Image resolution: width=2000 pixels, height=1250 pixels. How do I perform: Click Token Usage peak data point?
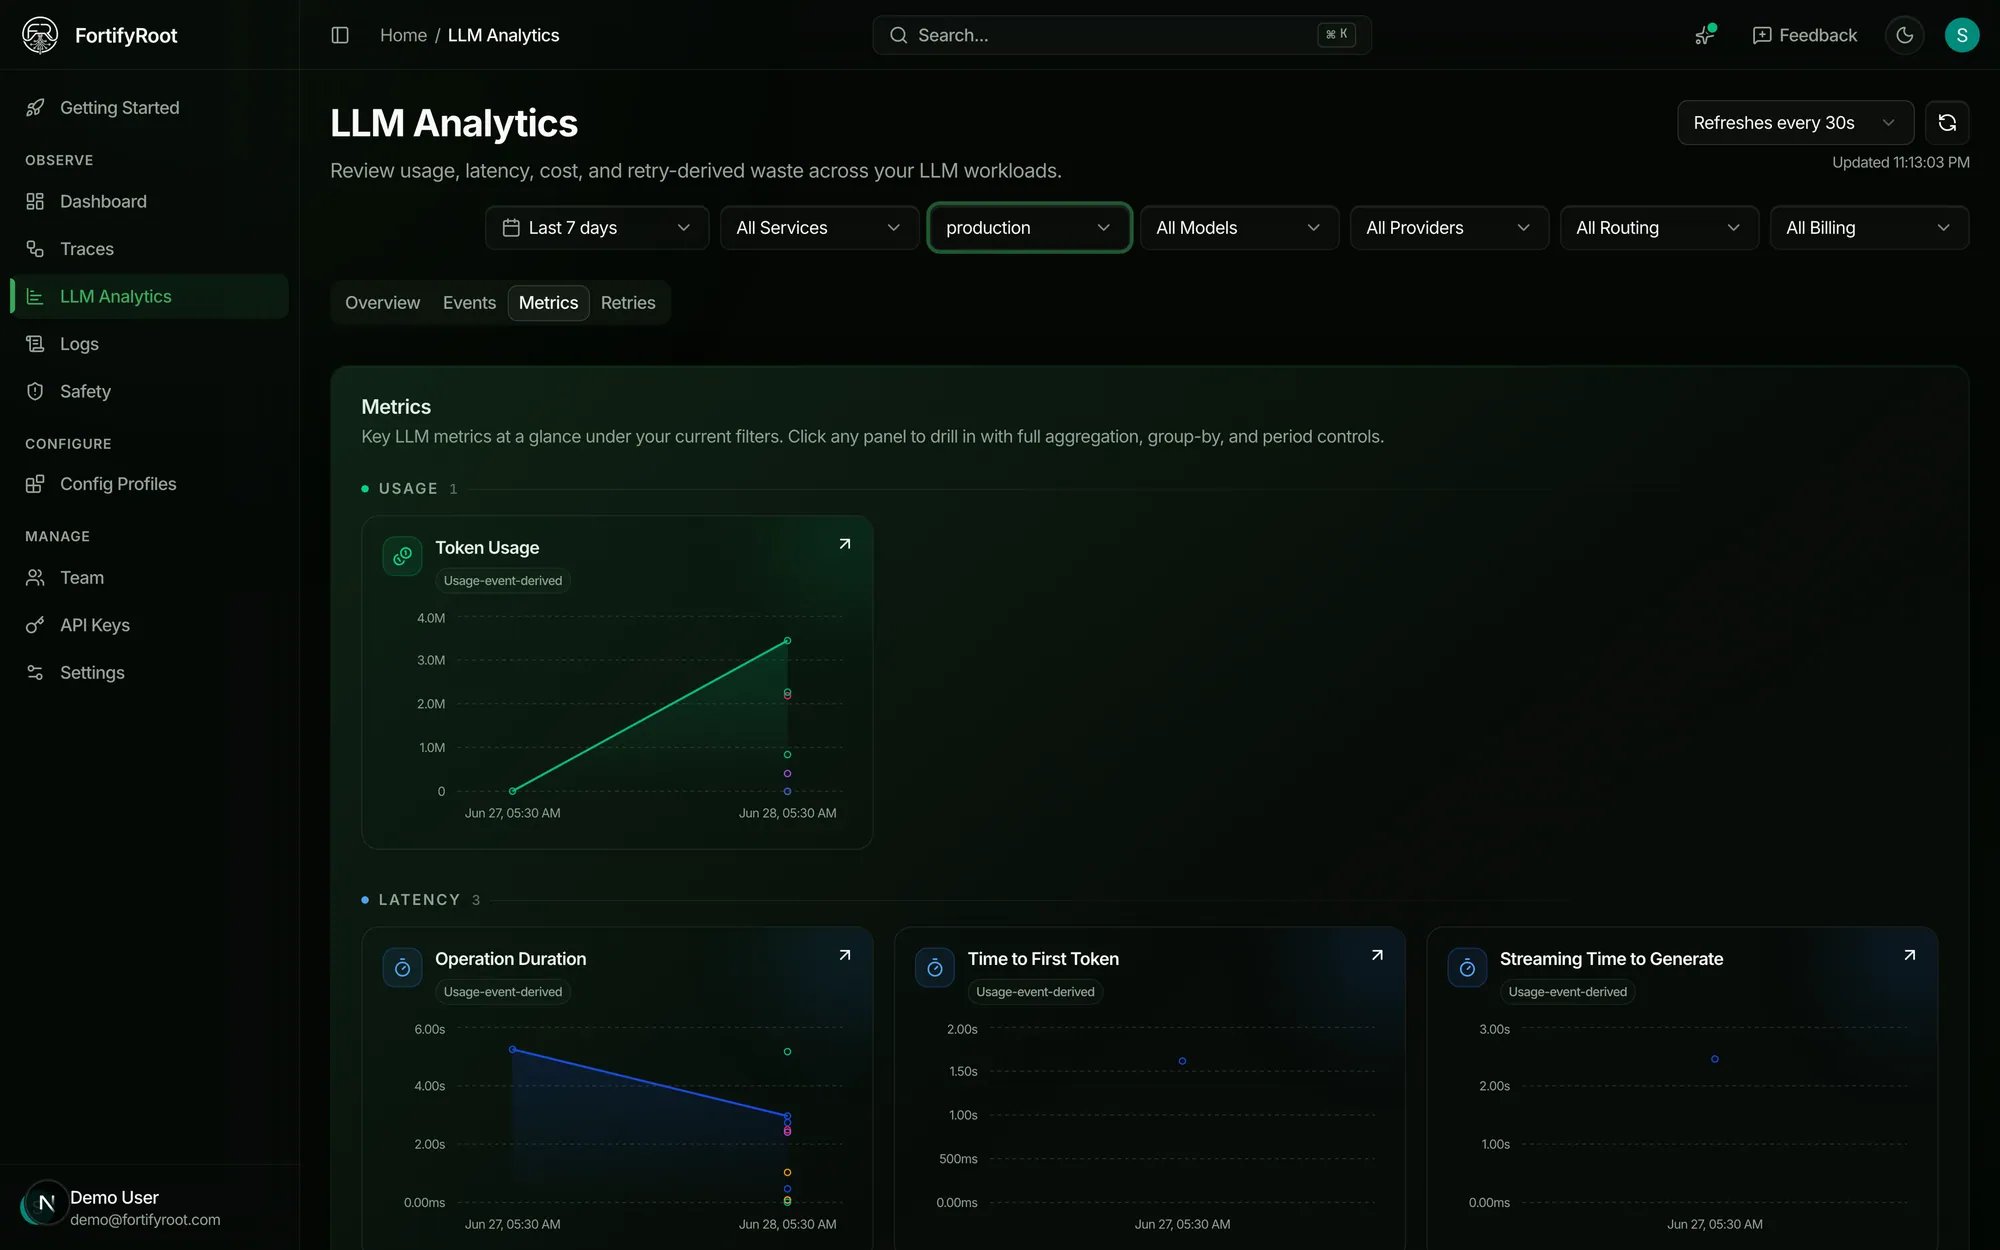coord(787,640)
